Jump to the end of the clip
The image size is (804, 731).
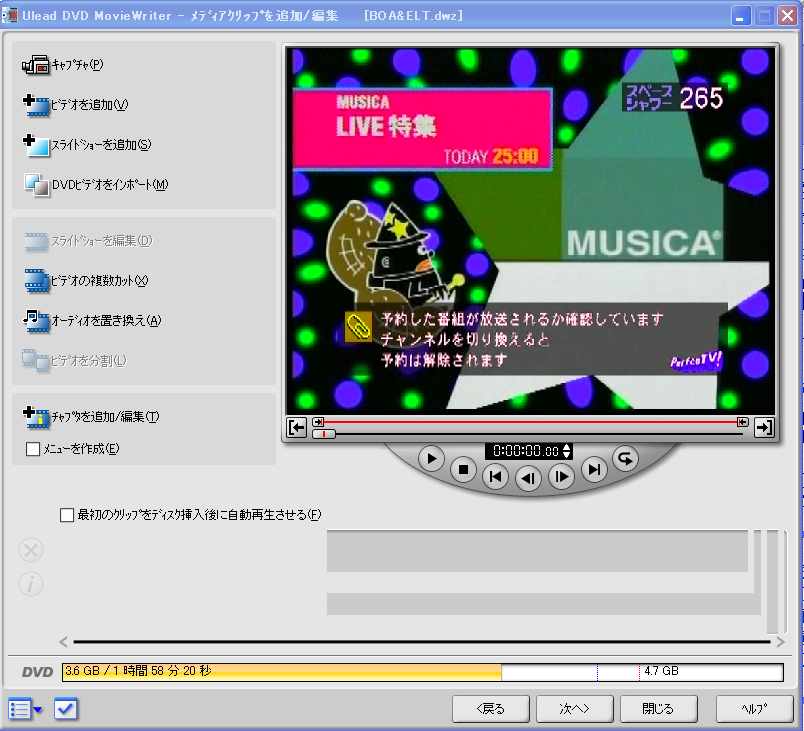tap(594, 469)
